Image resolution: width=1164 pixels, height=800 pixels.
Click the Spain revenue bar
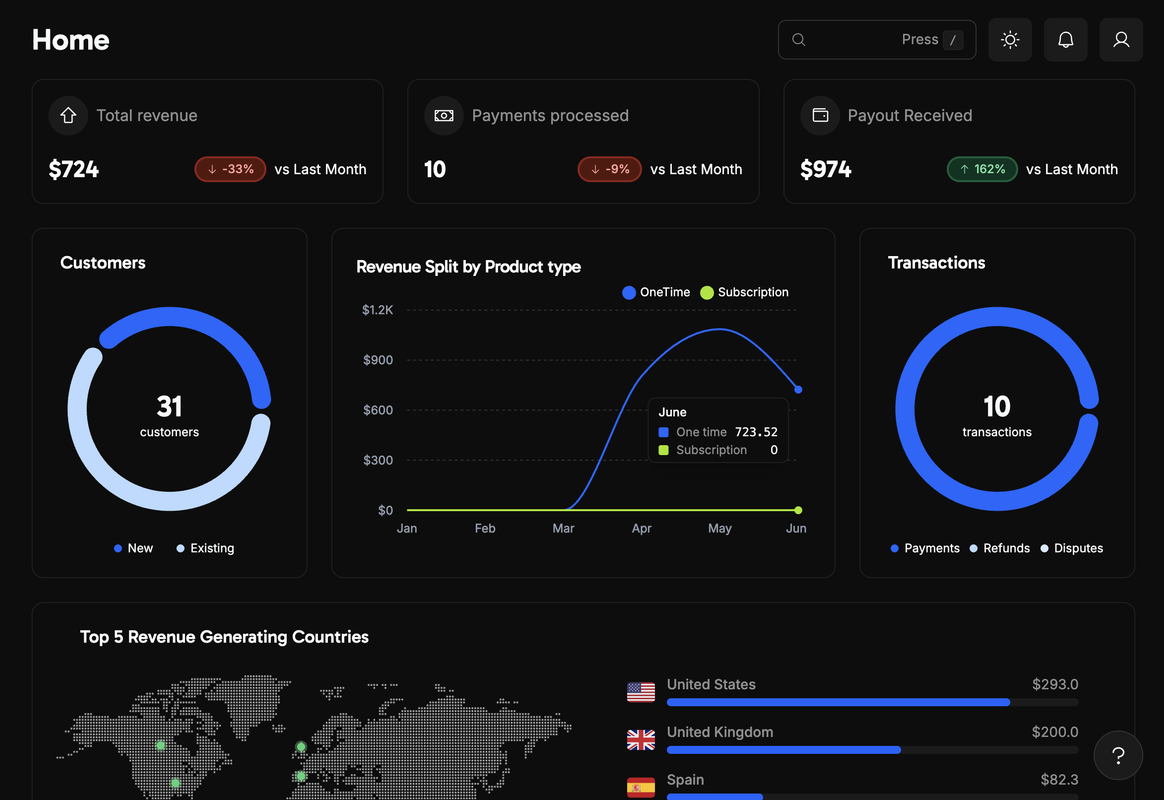tap(872, 796)
